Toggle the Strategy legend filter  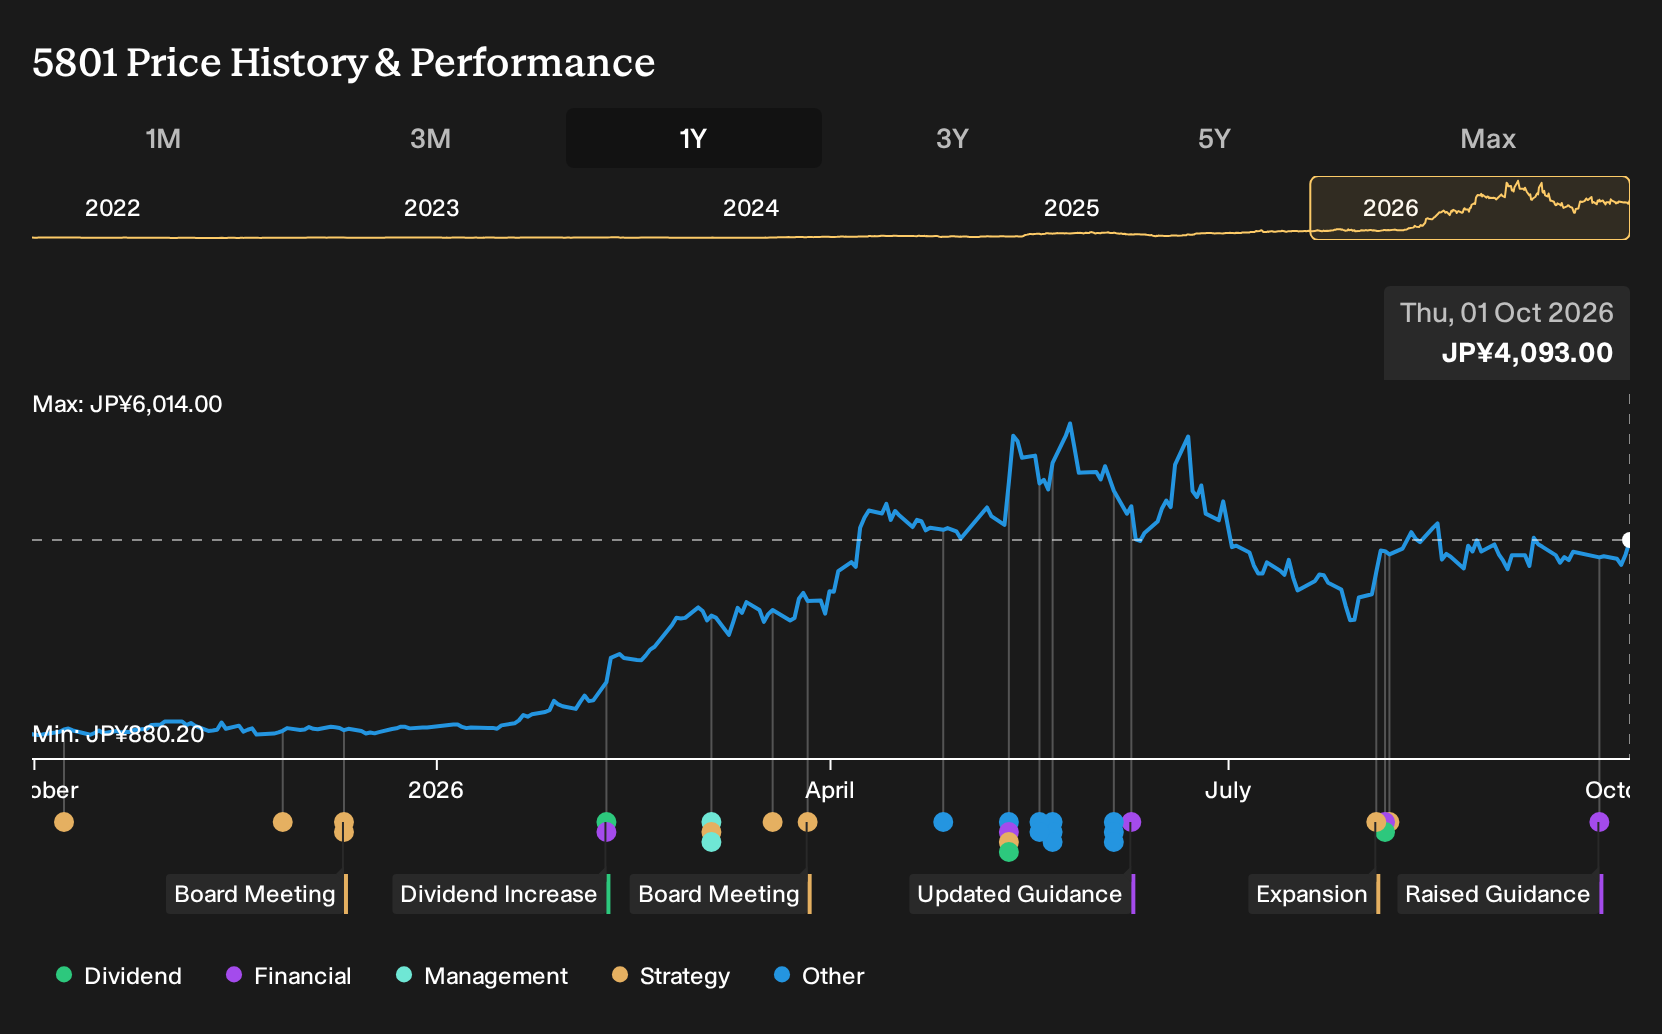(671, 976)
